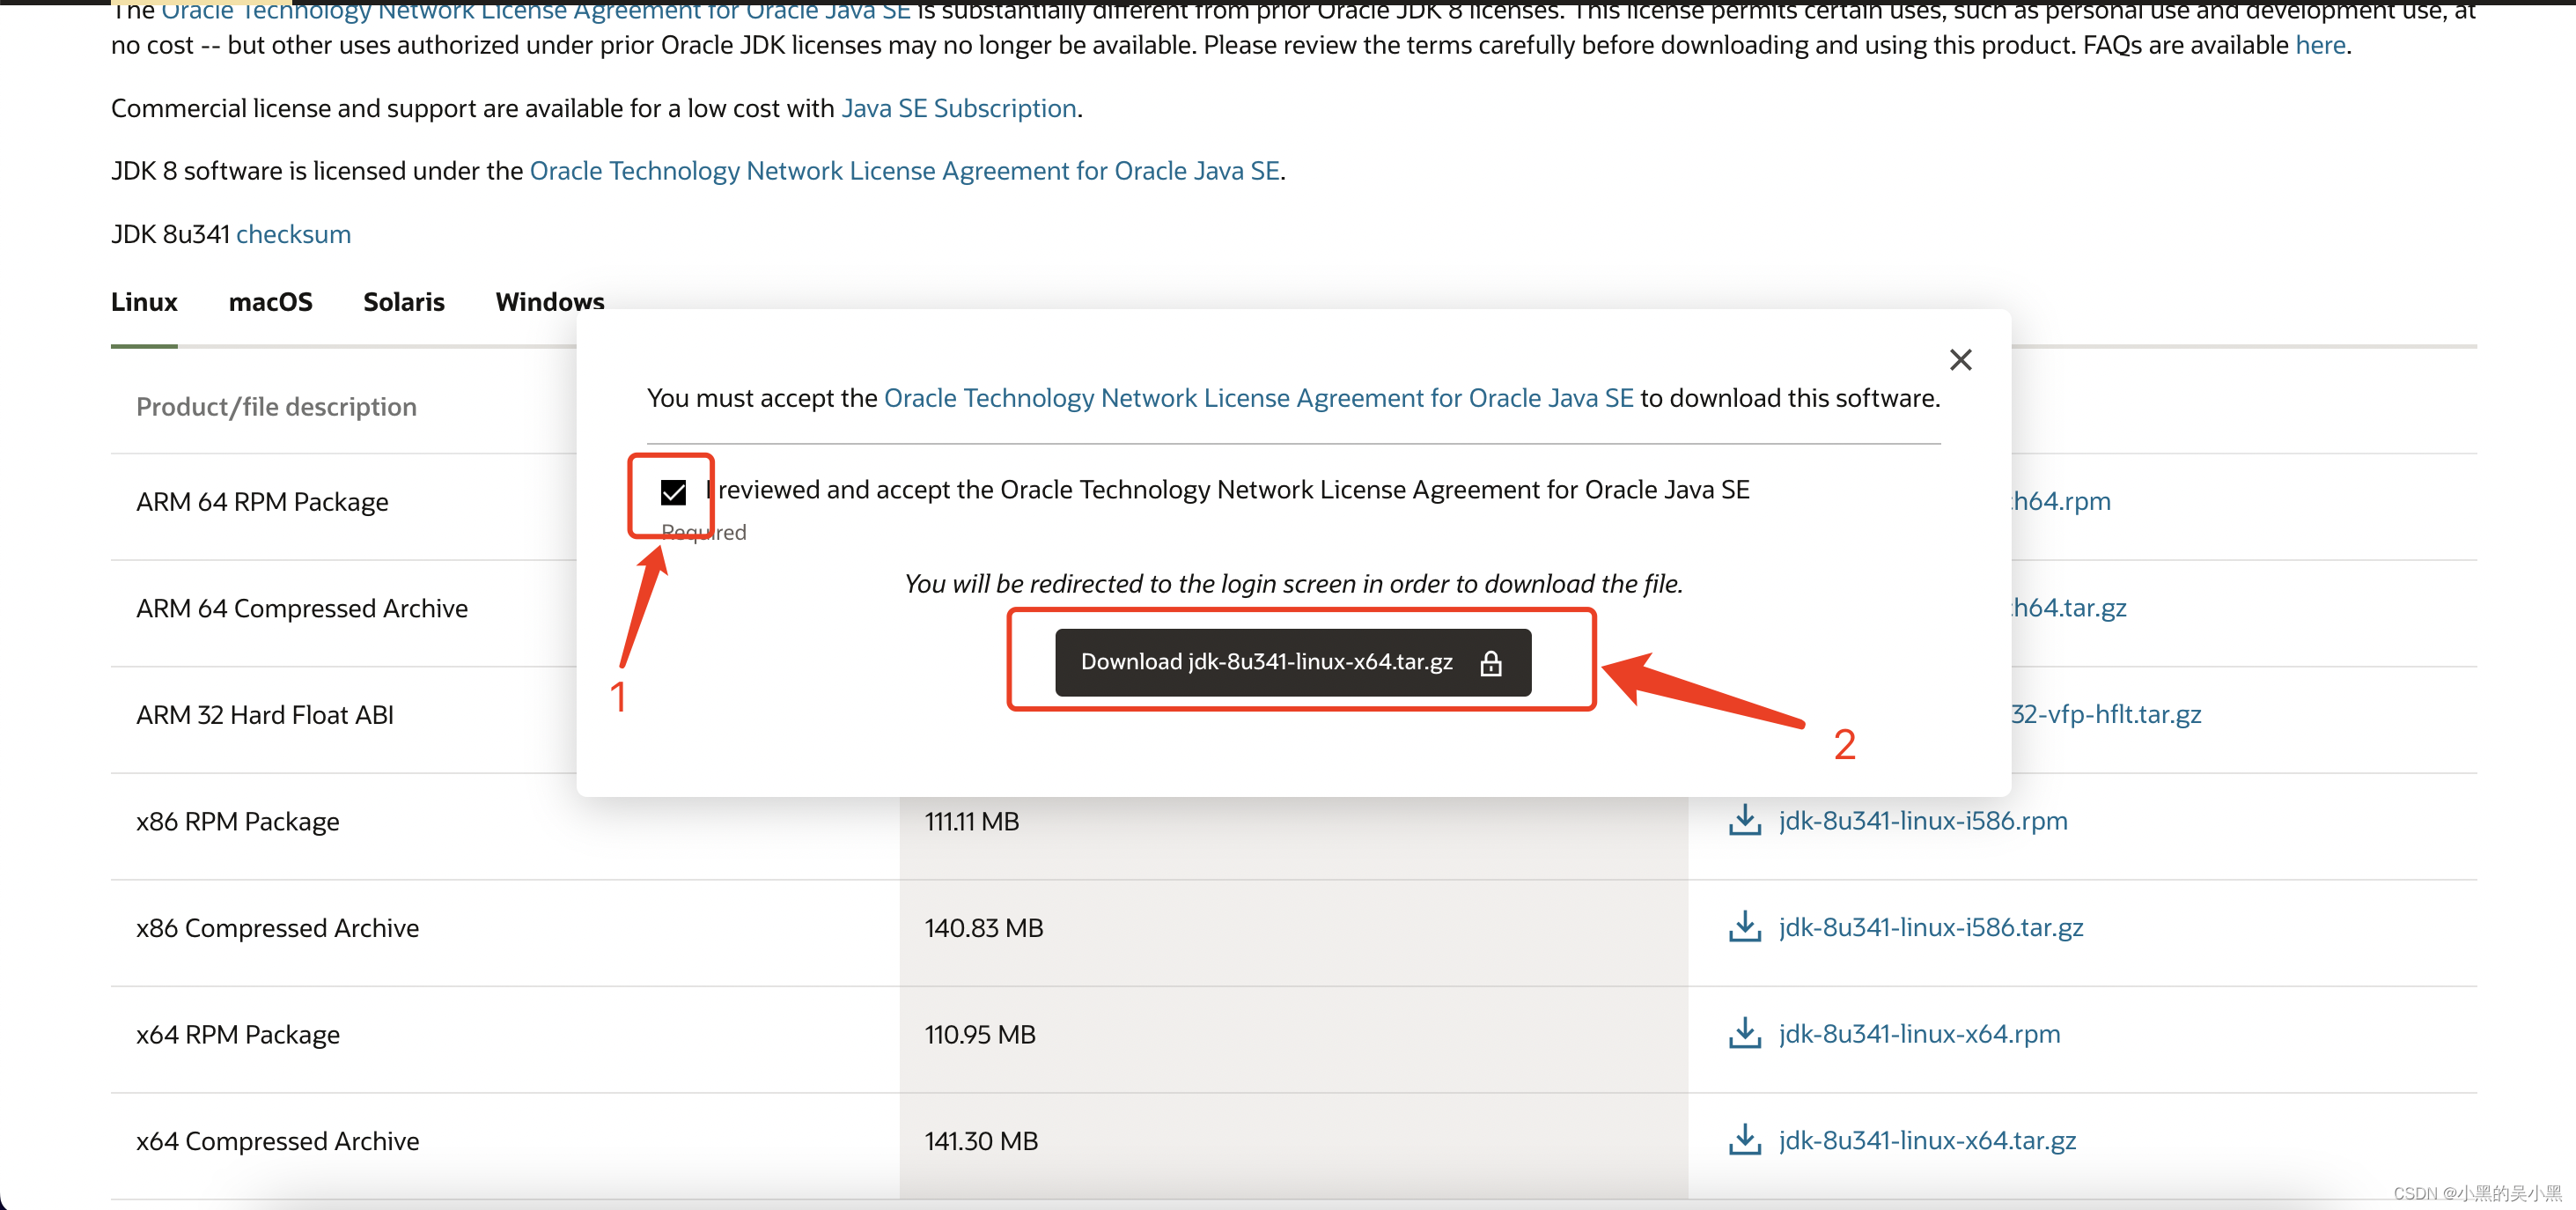Close the license agreement dialog
2576x1210 pixels.
tap(1960, 360)
